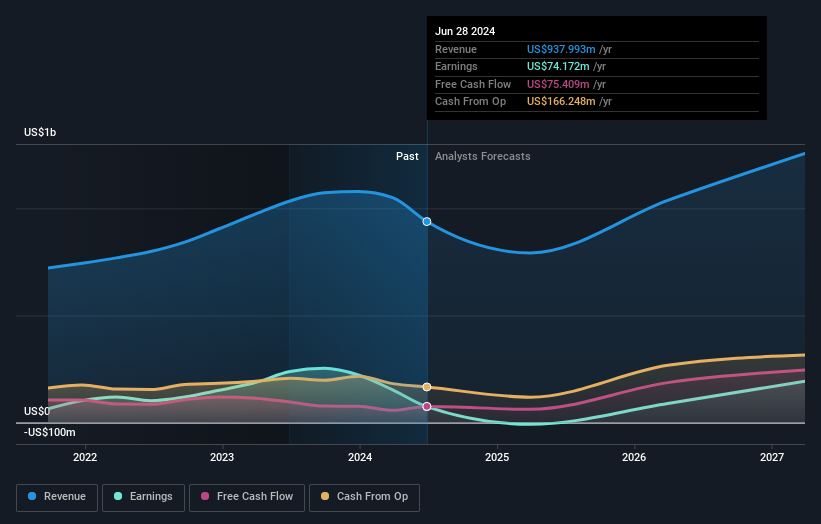The width and height of the screenshot is (821, 524).
Task: Toggle the Earnings legend button
Action: click(x=143, y=497)
